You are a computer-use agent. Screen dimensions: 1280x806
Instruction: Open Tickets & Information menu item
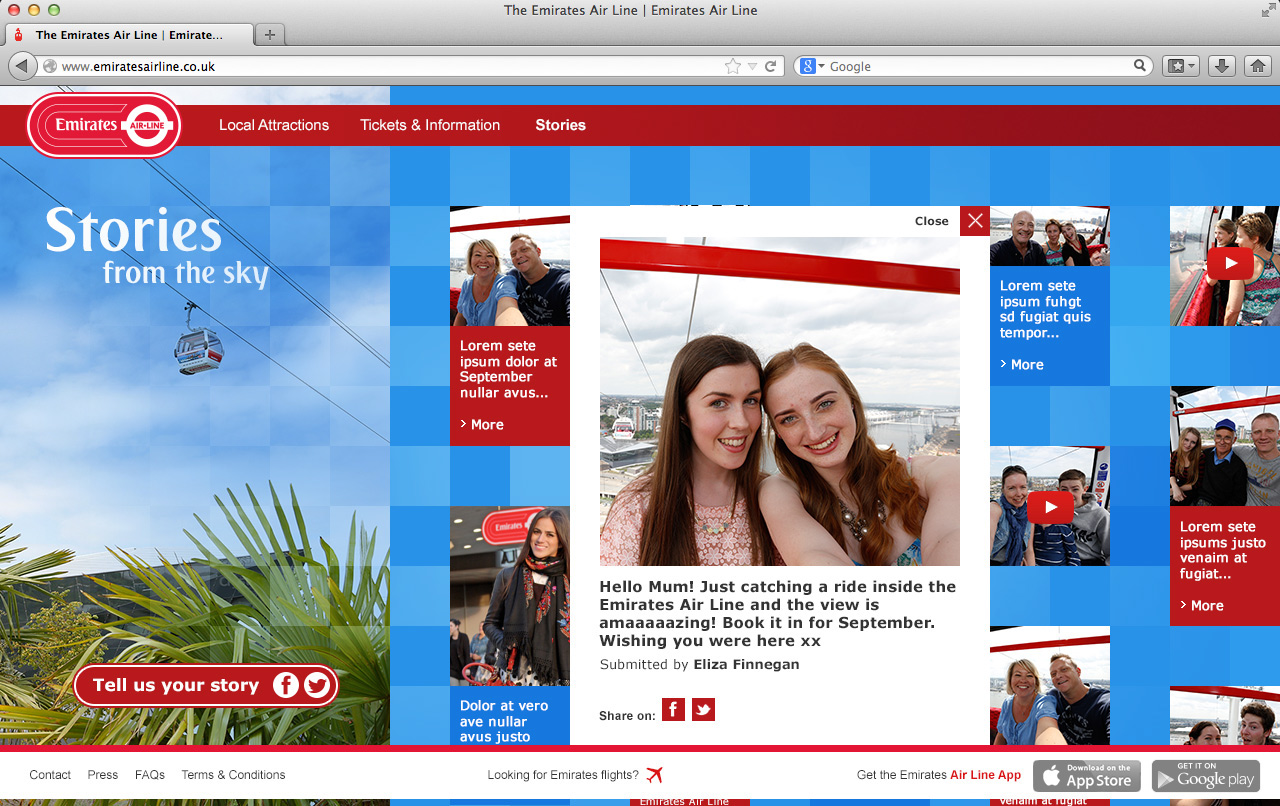click(430, 125)
